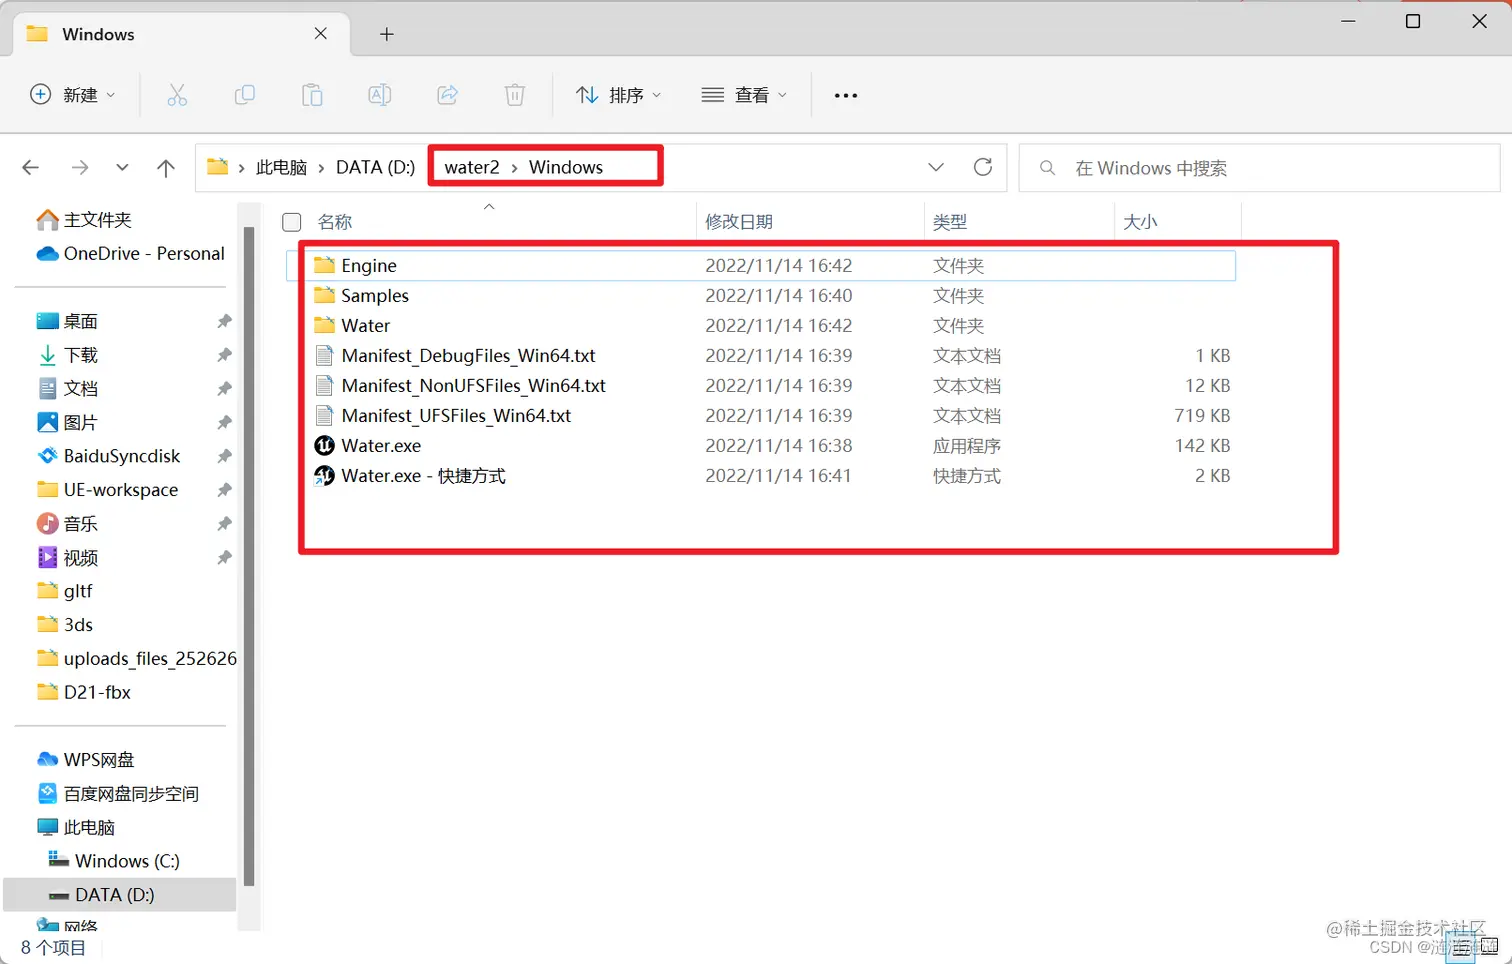Go forward with the right arrow
This screenshot has width=1512, height=964.
(80, 167)
